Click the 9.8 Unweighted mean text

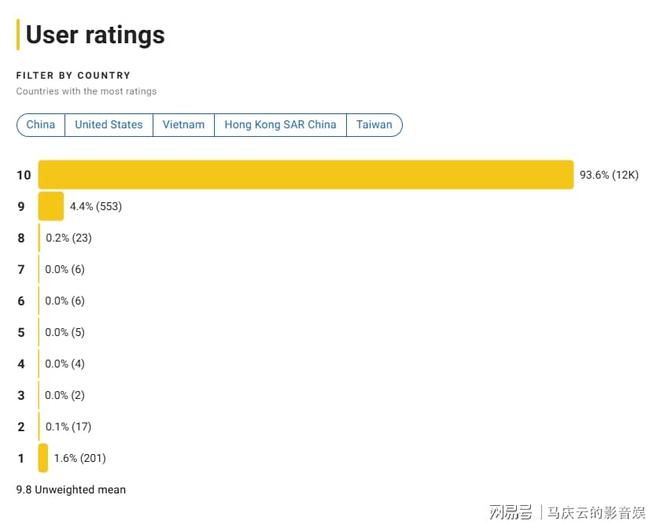pos(71,490)
